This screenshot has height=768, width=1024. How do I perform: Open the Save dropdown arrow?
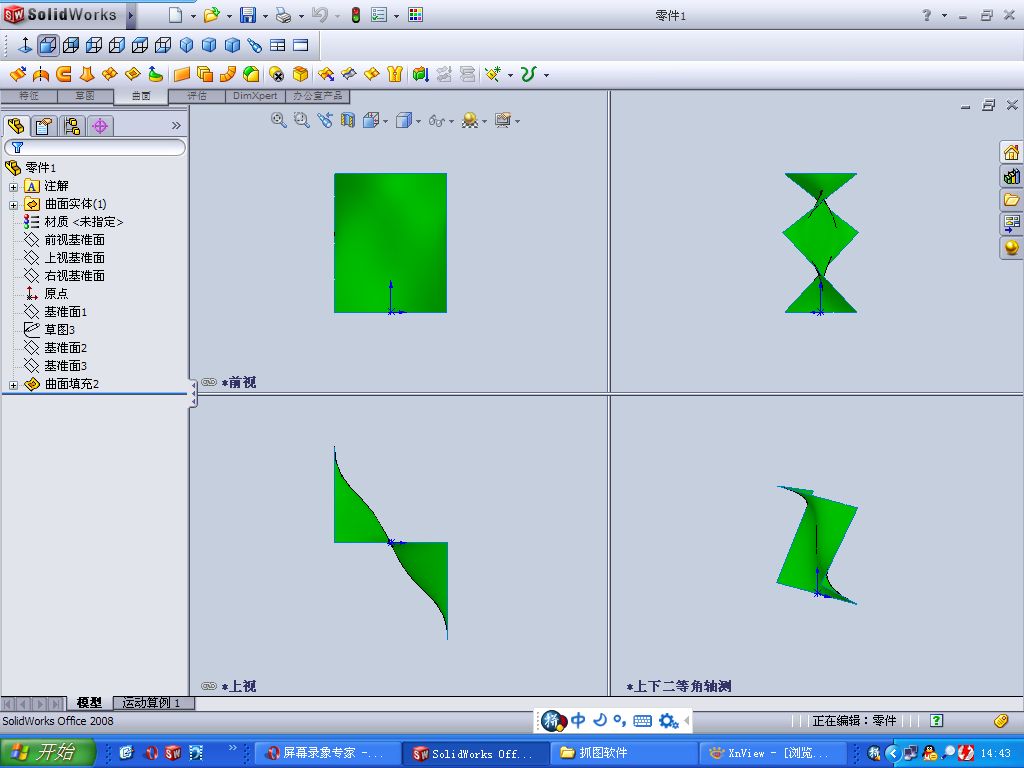click(265, 16)
